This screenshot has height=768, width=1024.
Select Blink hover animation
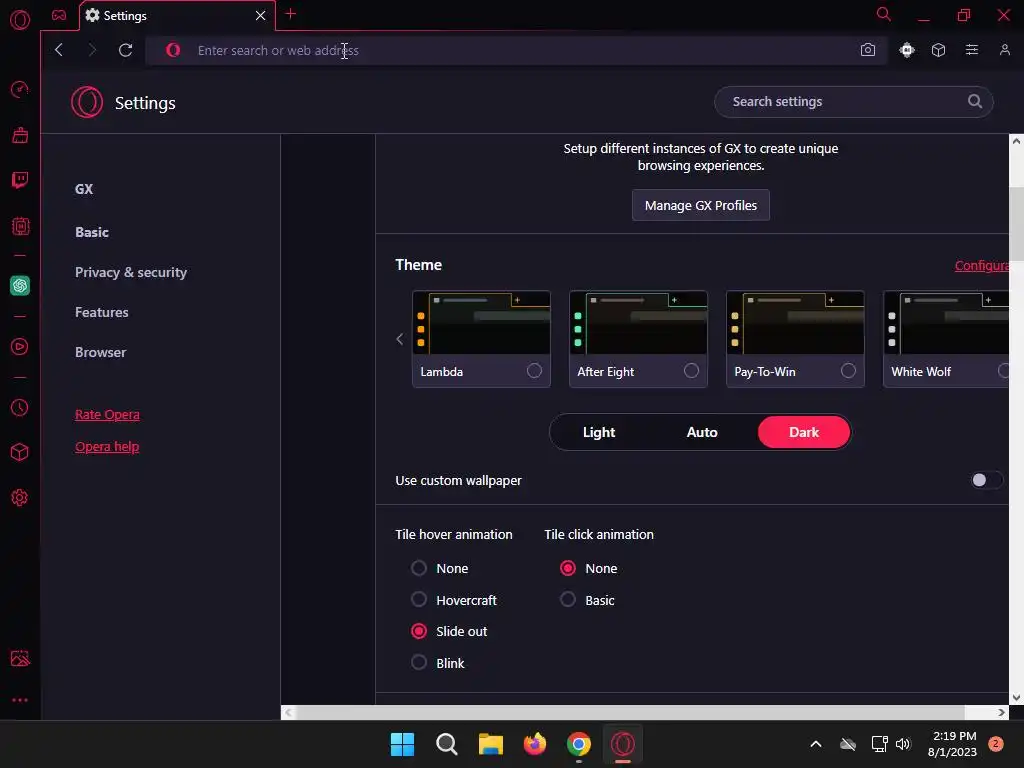pos(419,662)
